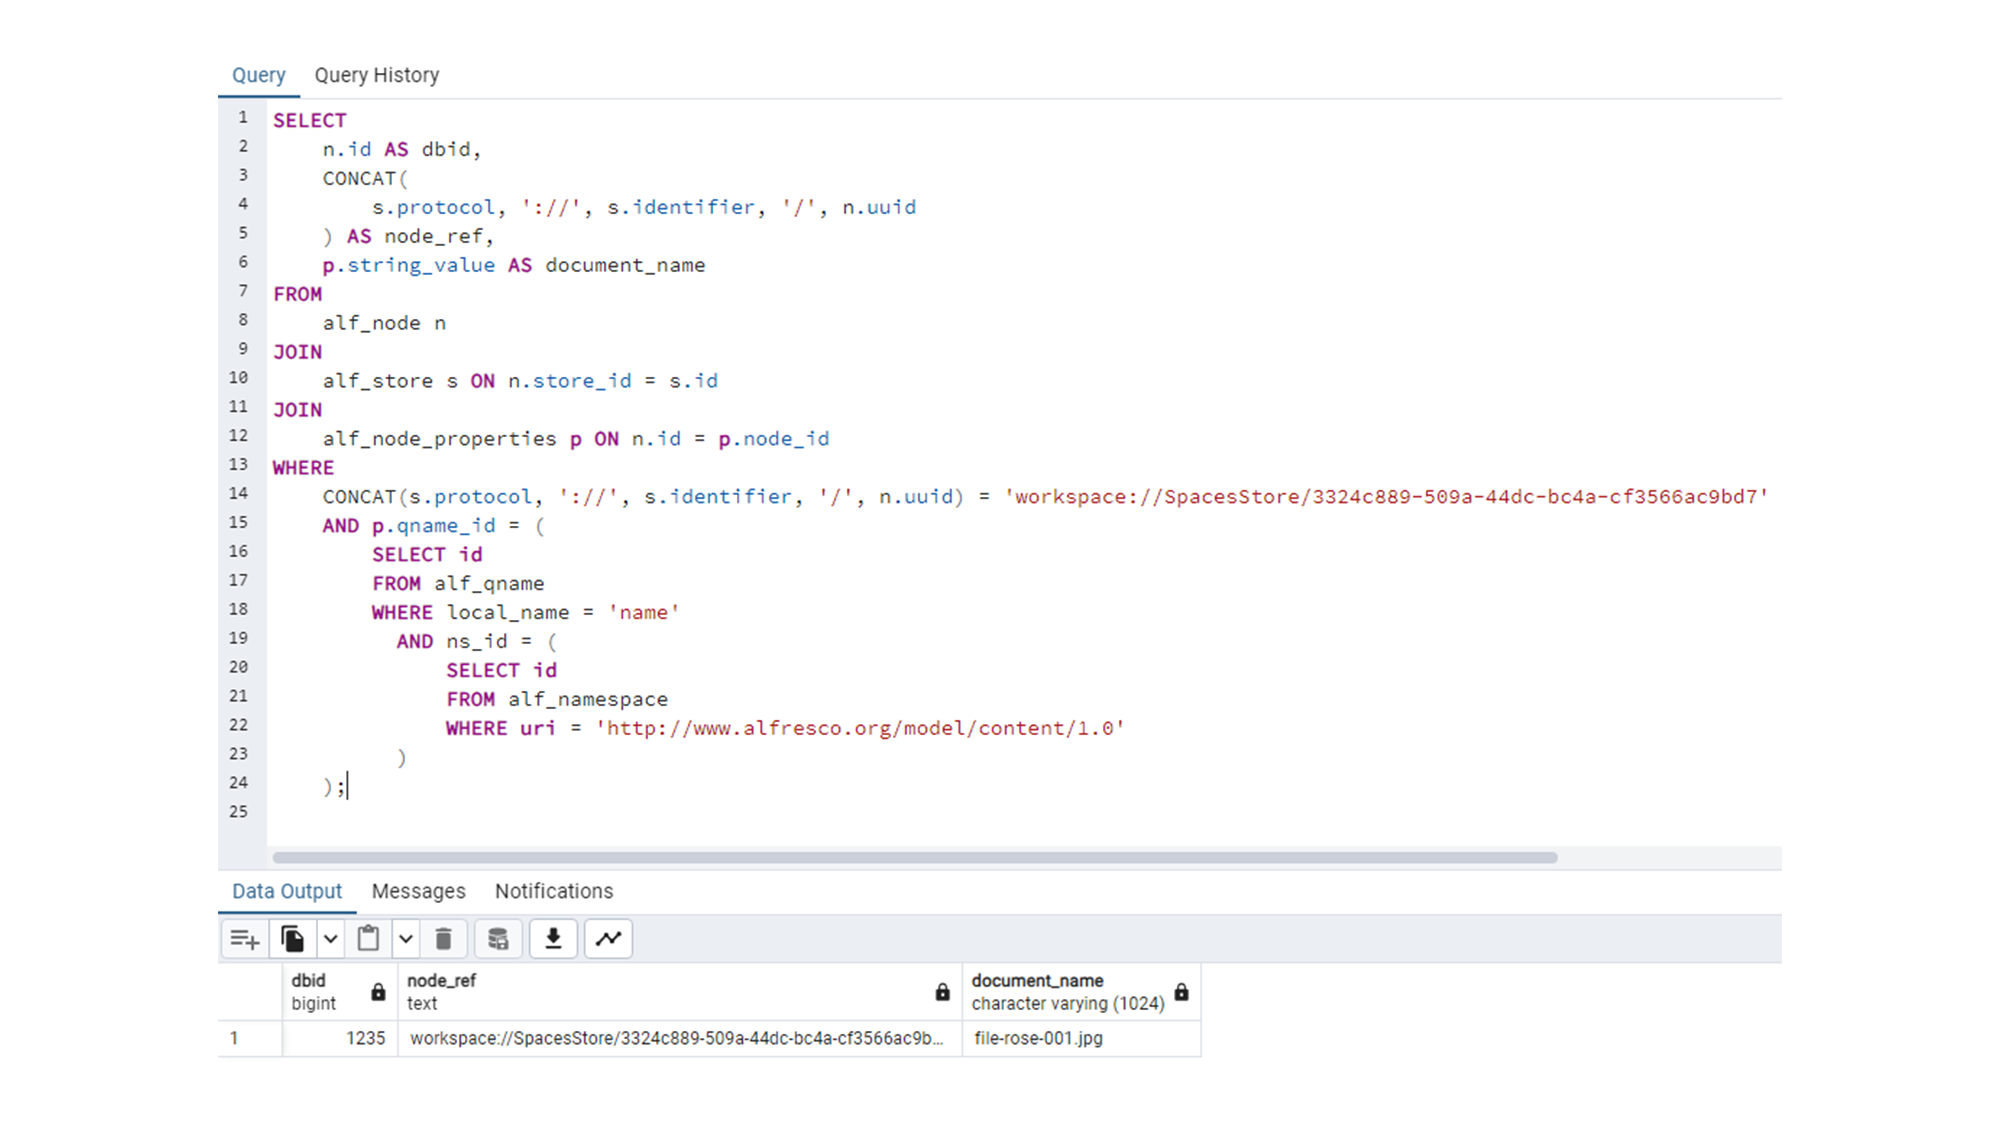Click the lock icon on document_name column

click(1181, 992)
